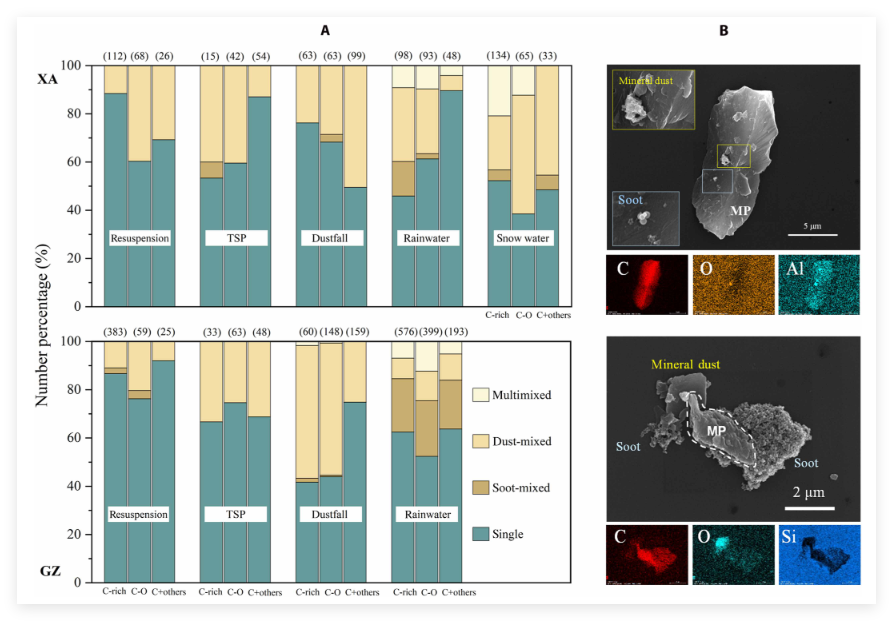Click the Resuspension label in the XA chart
This screenshot has width=893, height=621.
139,239
